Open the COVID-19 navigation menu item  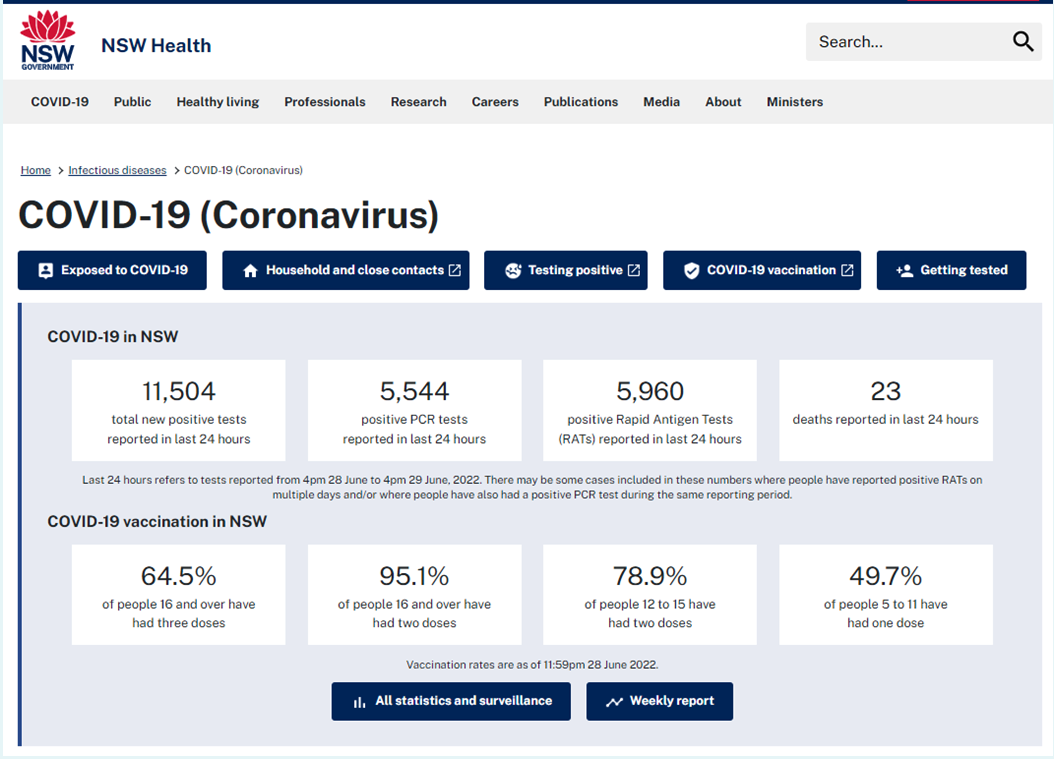(60, 102)
